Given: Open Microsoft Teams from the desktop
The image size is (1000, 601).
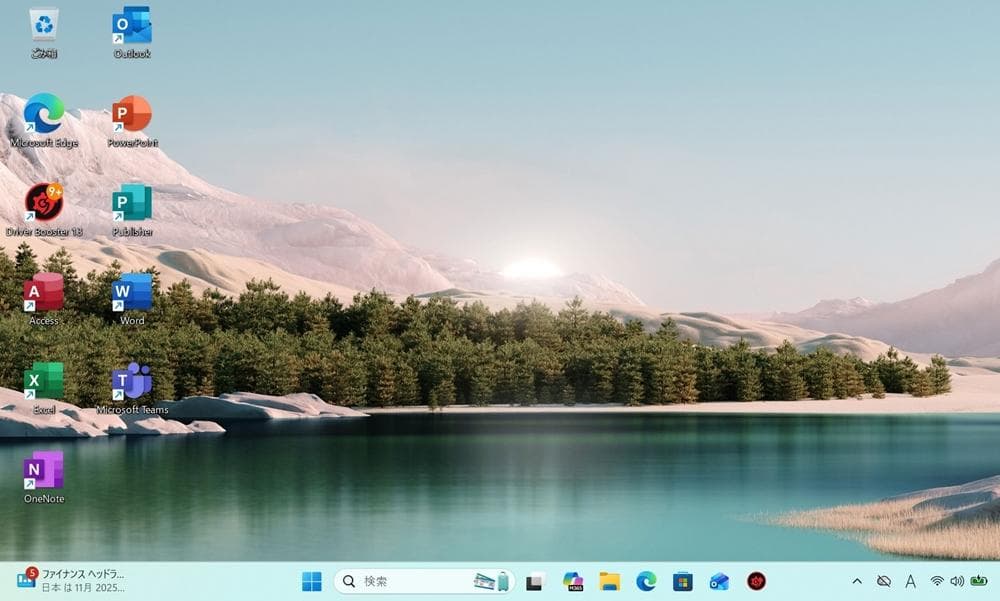Looking at the screenshot, I should click(x=131, y=384).
